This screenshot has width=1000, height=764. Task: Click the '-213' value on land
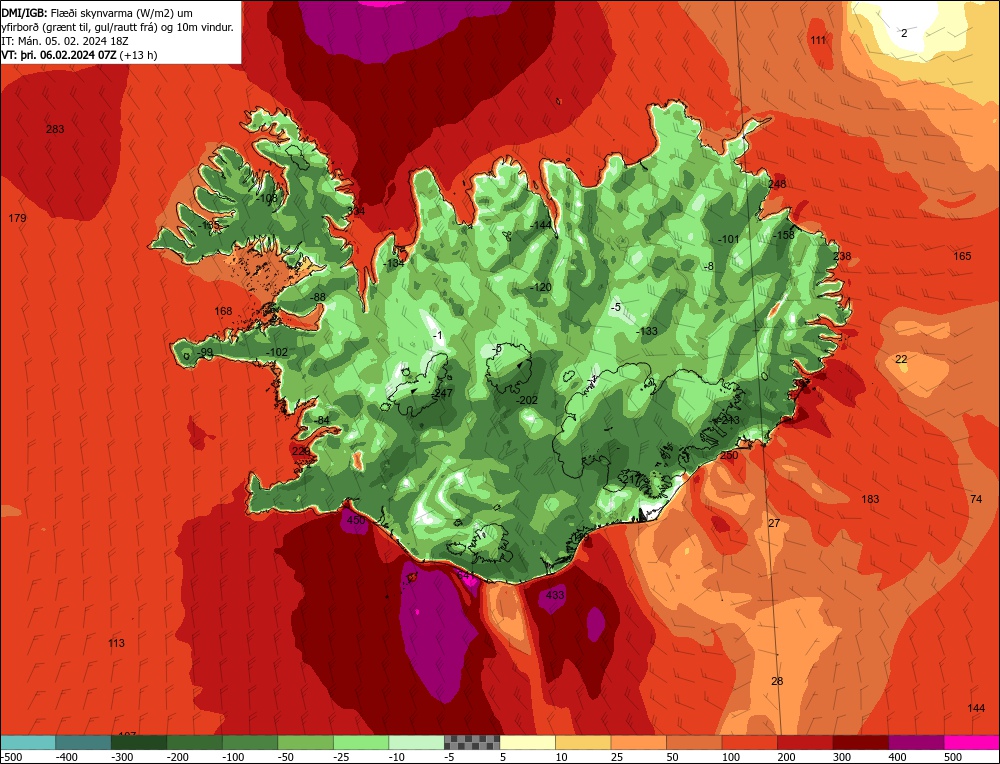[x=727, y=420]
